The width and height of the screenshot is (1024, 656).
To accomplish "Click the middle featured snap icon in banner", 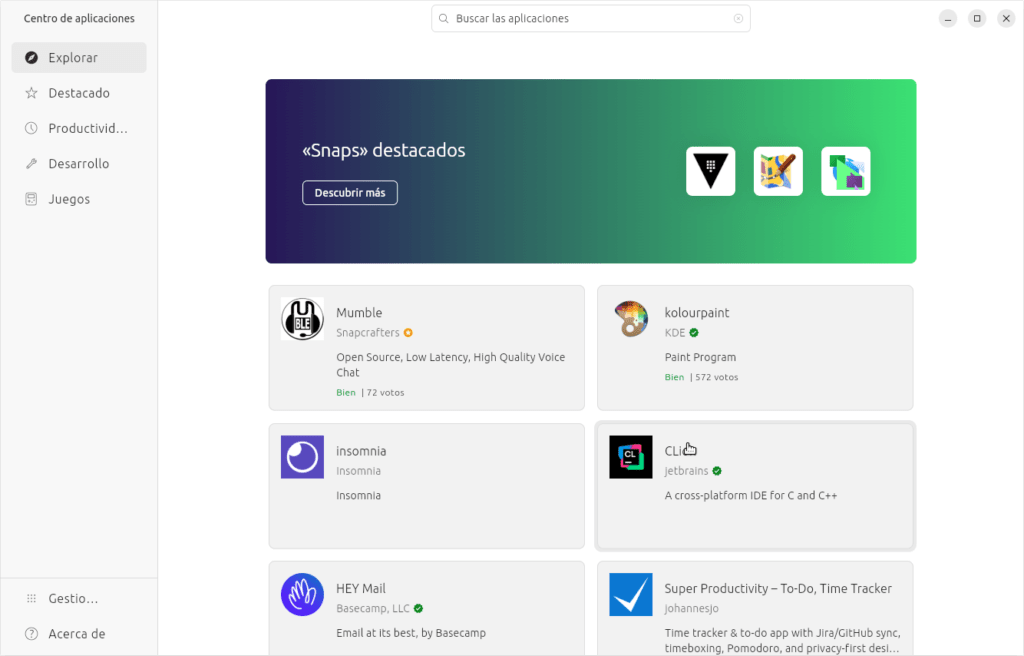I will [778, 171].
